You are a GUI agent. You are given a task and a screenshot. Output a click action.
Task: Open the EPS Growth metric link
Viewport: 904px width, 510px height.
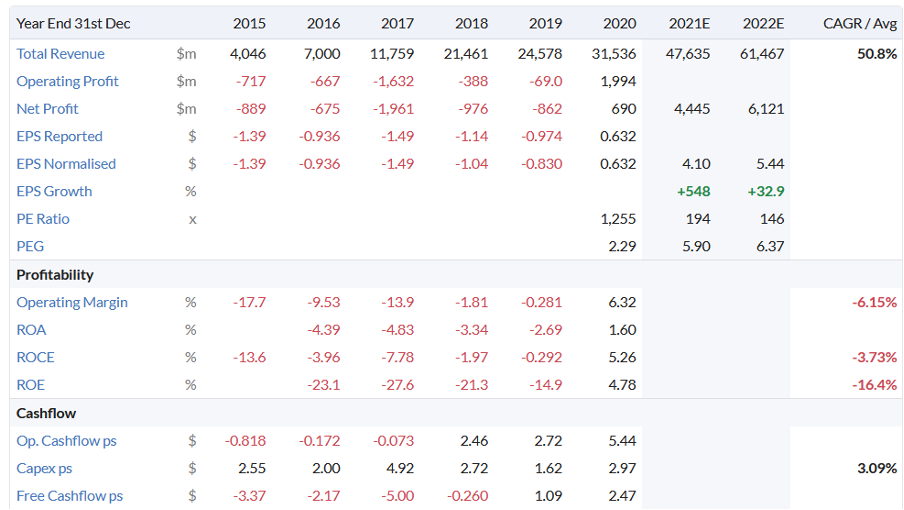[54, 191]
